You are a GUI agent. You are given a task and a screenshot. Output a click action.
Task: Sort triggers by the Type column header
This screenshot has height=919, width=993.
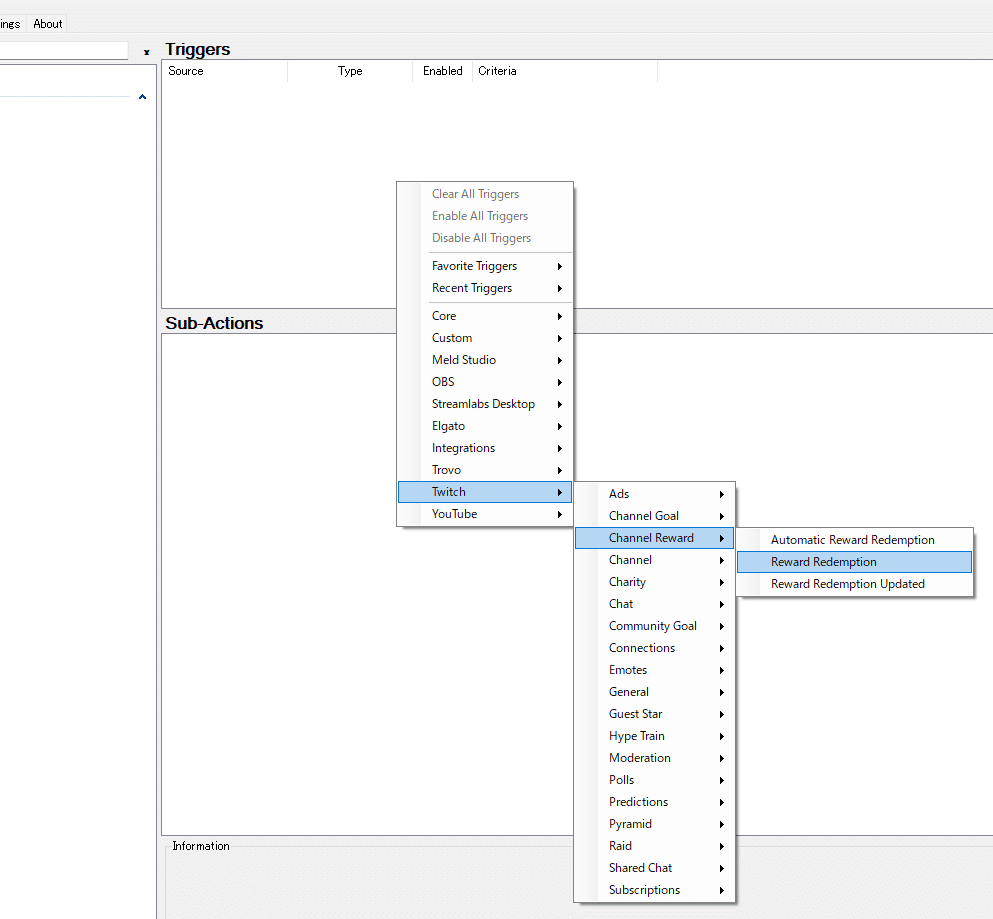click(350, 71)
